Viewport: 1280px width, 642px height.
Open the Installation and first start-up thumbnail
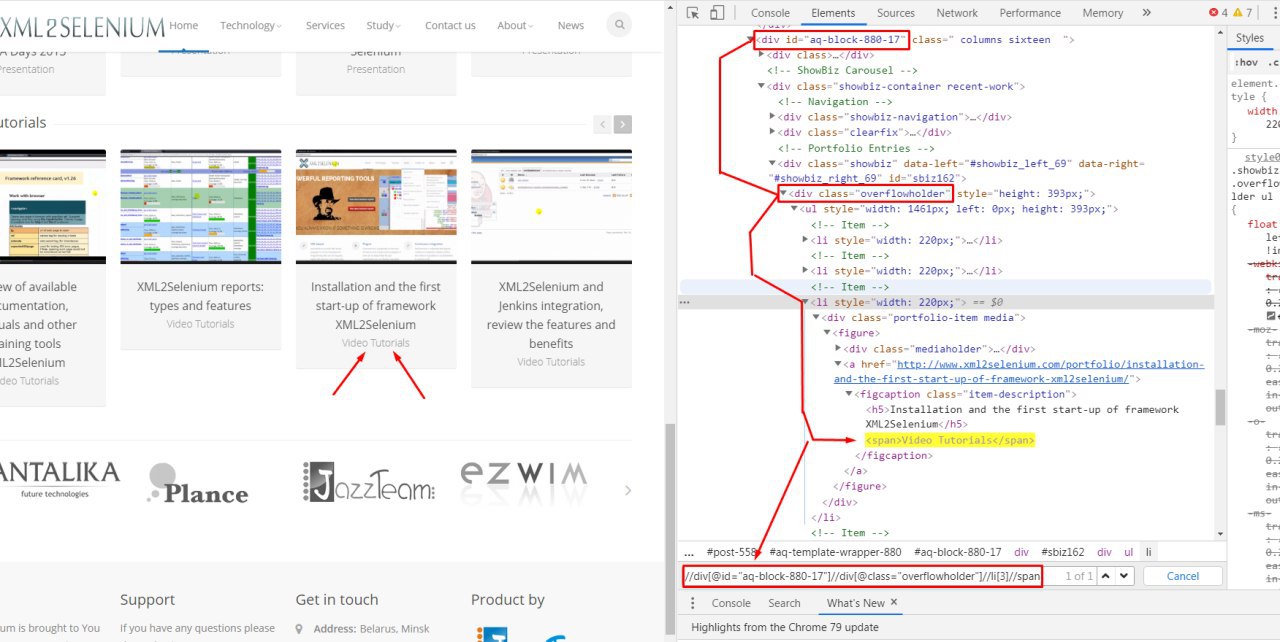click(376, 207)
